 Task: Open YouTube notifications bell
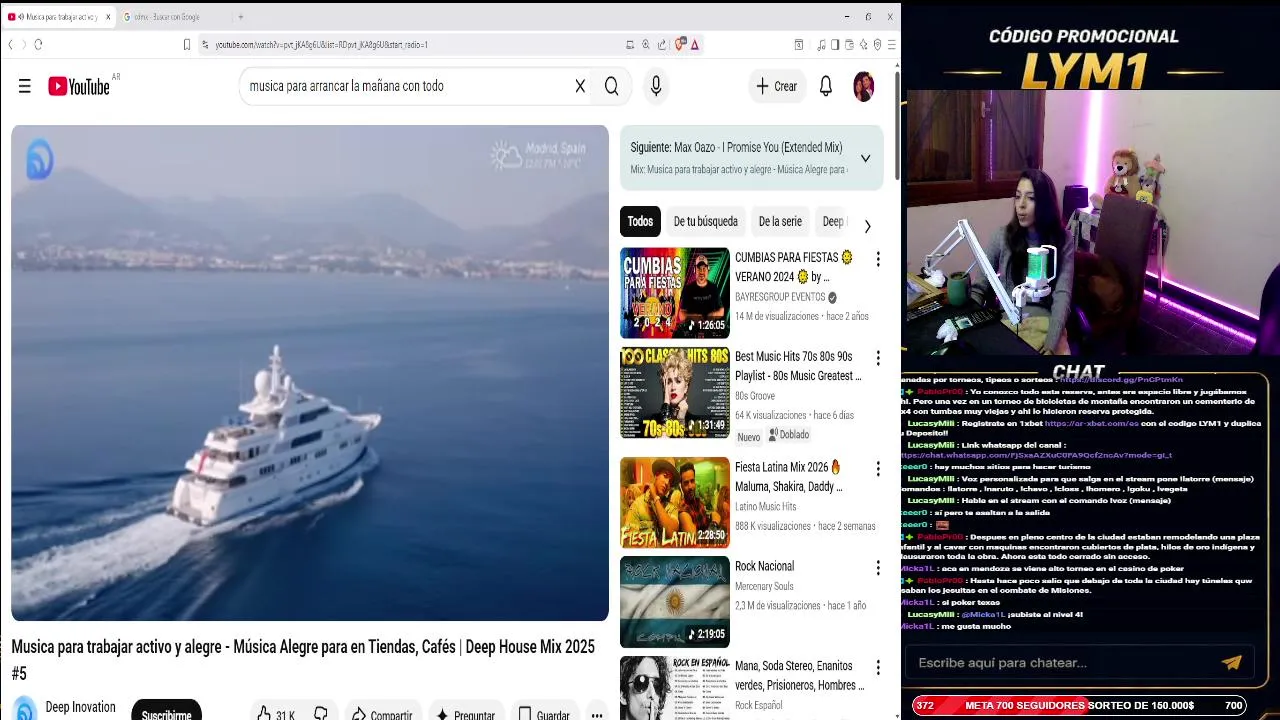[826, 86]
